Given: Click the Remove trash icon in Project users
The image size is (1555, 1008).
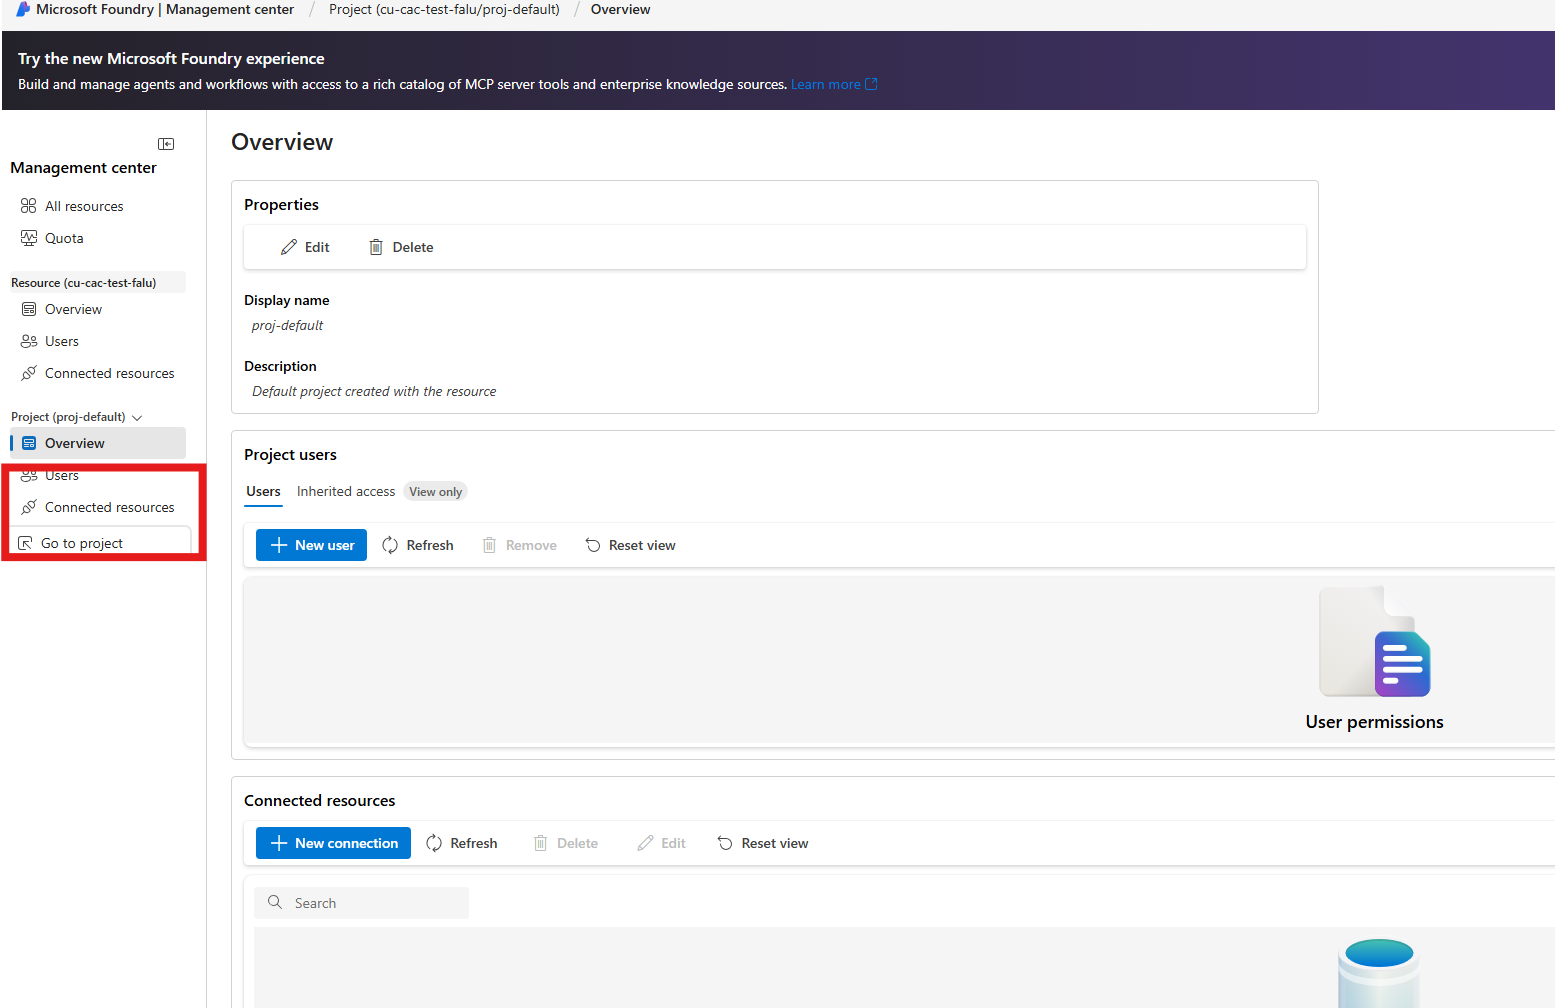Looking at the screenshot, I should tap(489, 545).
